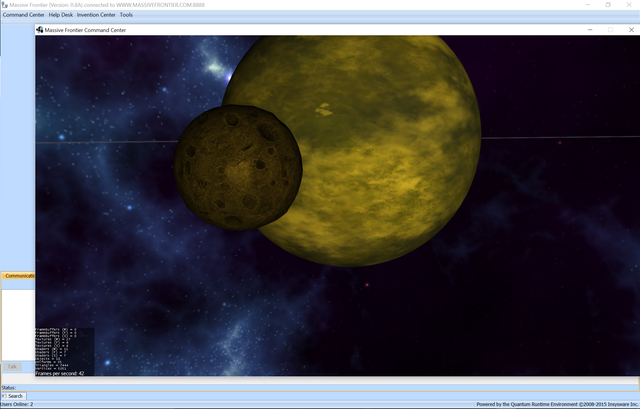Viewport: 640px width, 409px height.
Task: Select the Communications tab
Action: point(19,276)
